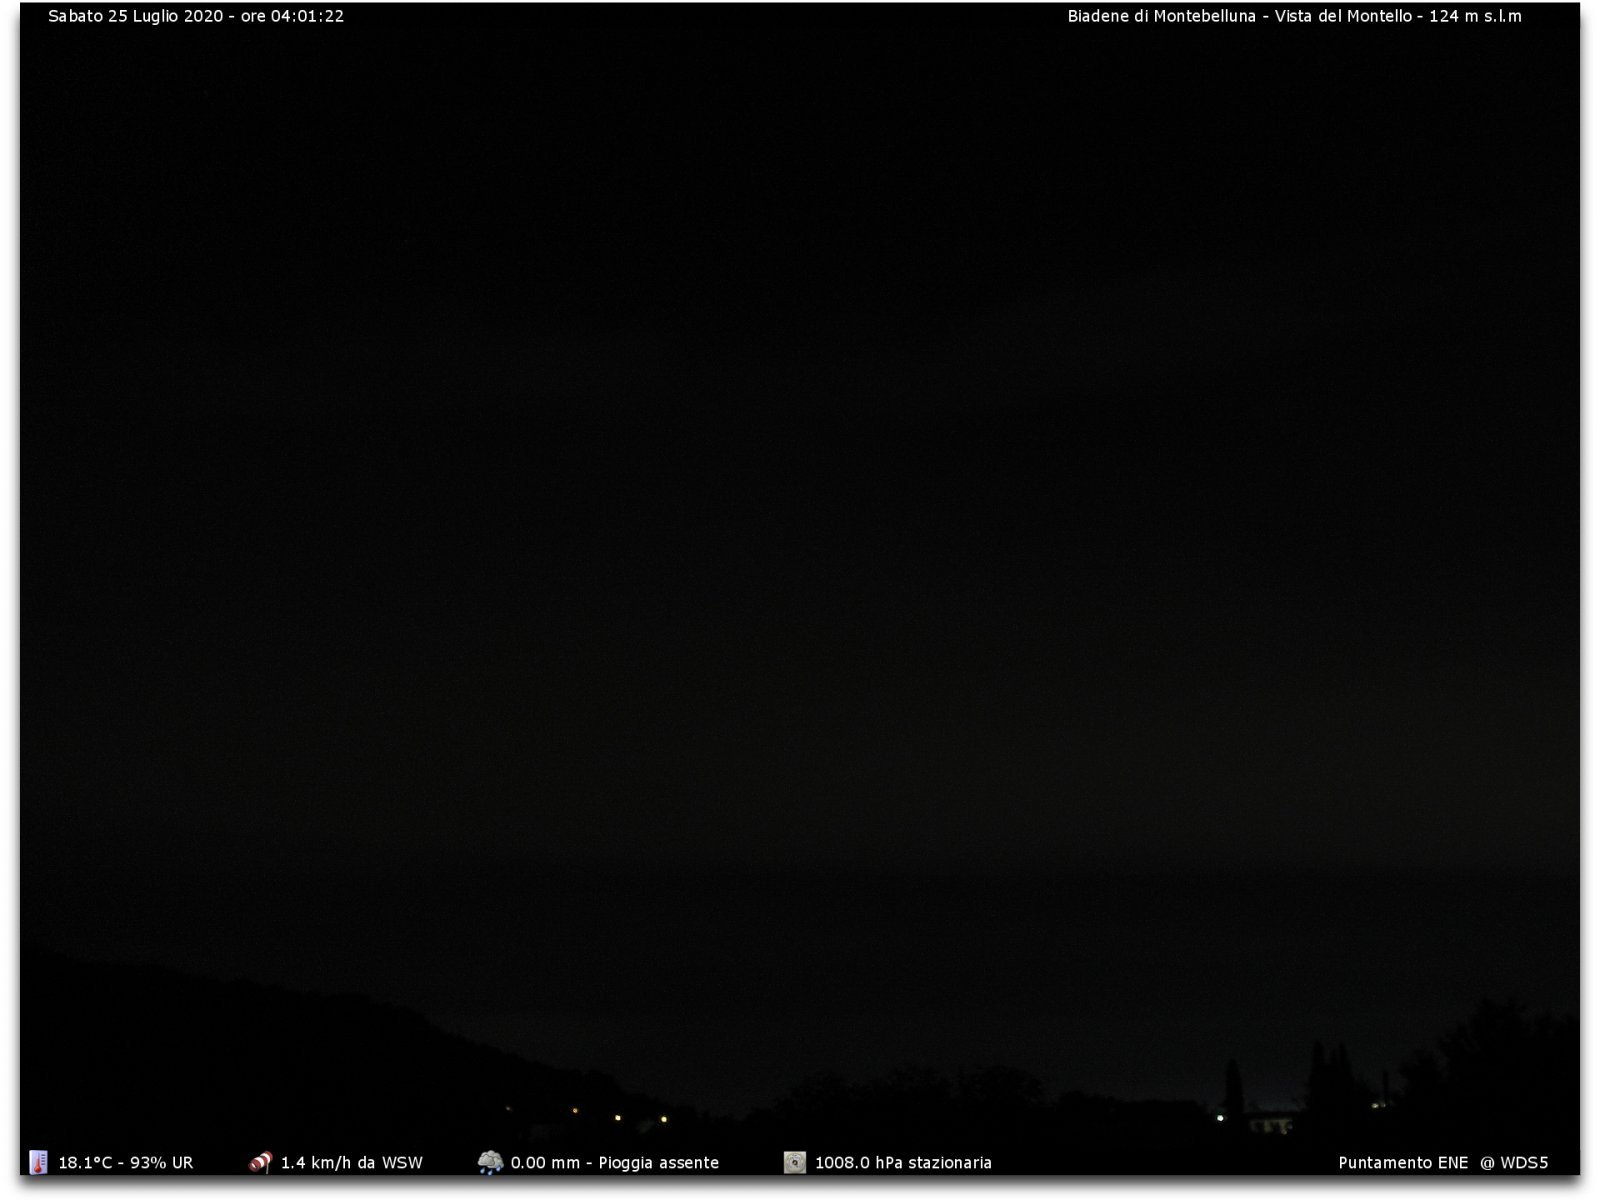The width and height of the screenshot is (1600, 1200).
Task: Select the timestamp 'ore 04:01:22'
Action: [x=292, y=16]
